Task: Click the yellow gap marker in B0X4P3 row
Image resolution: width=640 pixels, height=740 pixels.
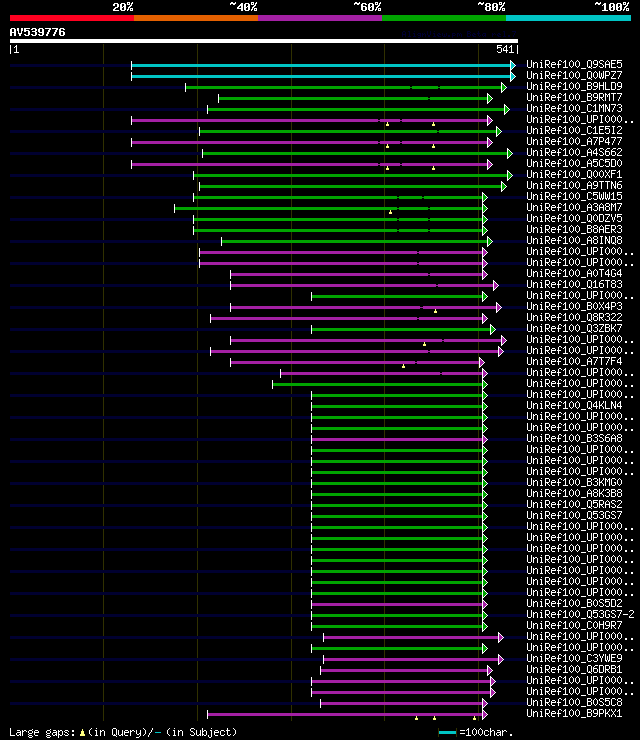Action: pyautogui.click(x=435, y=311)
